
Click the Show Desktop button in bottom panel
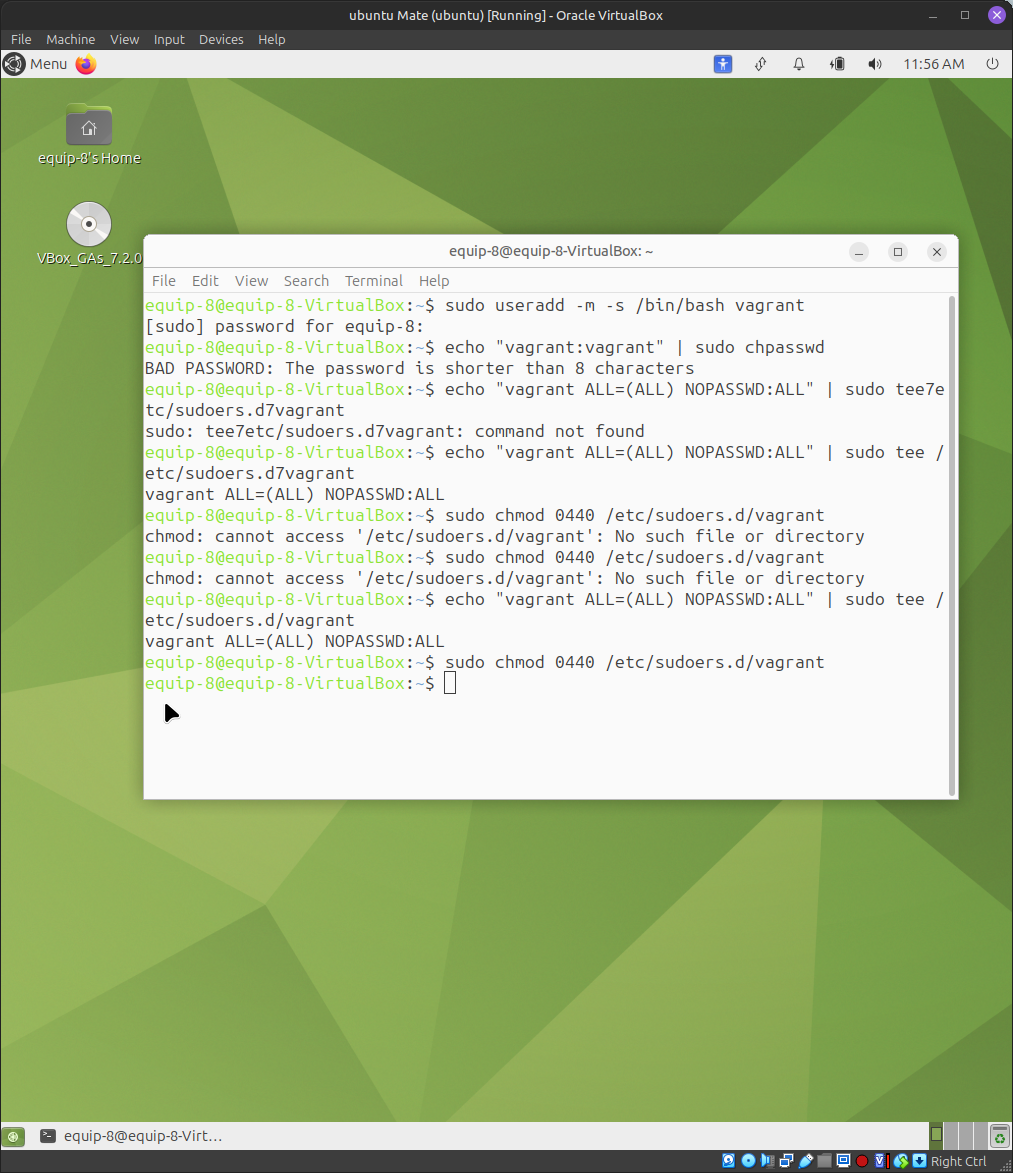click(13, 1137)
